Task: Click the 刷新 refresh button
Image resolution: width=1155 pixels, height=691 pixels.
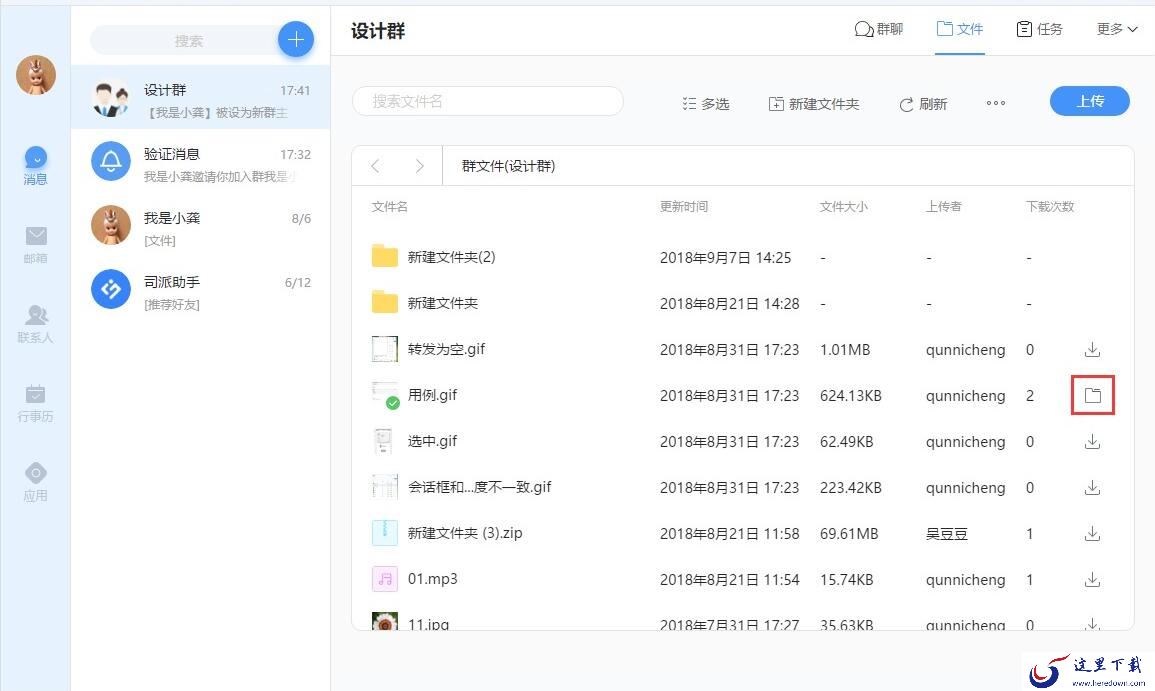Action: click(922, 104)
